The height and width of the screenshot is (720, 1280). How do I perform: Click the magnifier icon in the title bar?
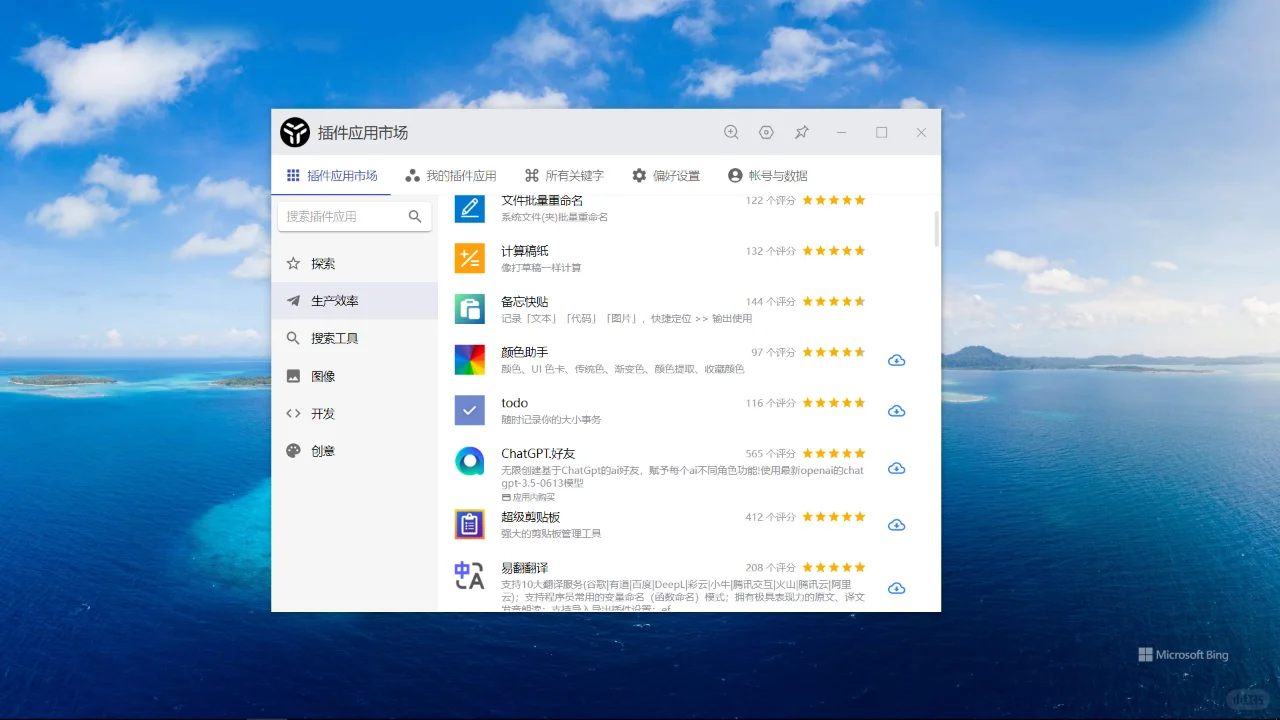click(731, 132)
